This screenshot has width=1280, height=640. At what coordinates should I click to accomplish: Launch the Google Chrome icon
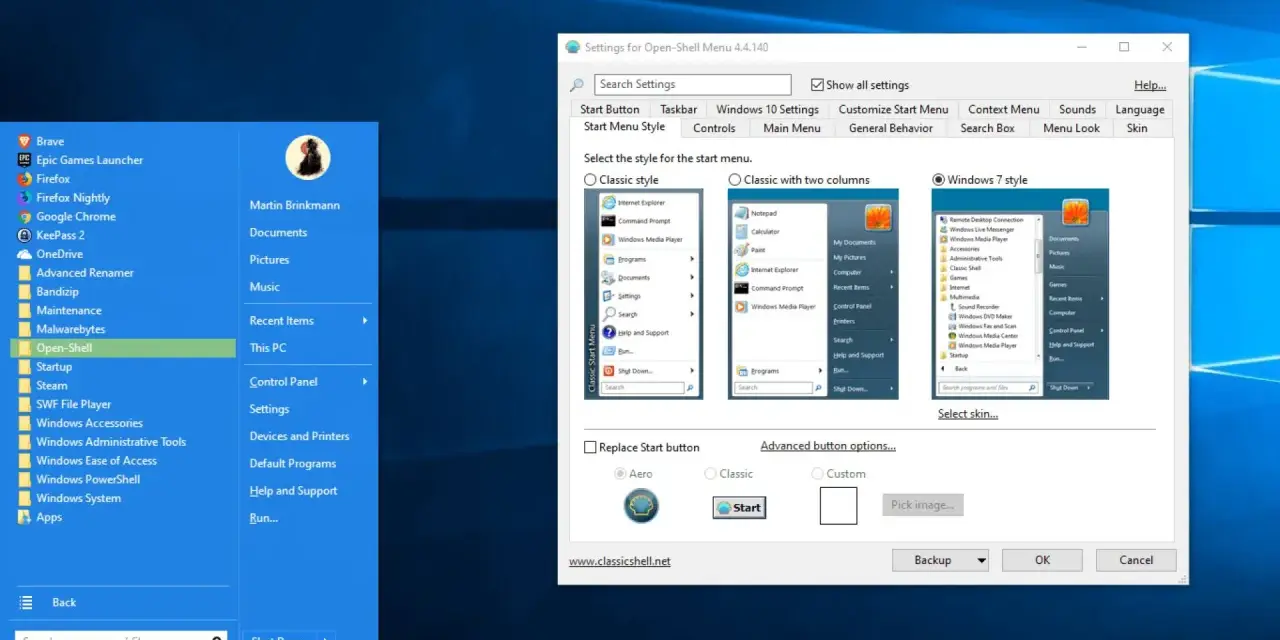(25, 216)
